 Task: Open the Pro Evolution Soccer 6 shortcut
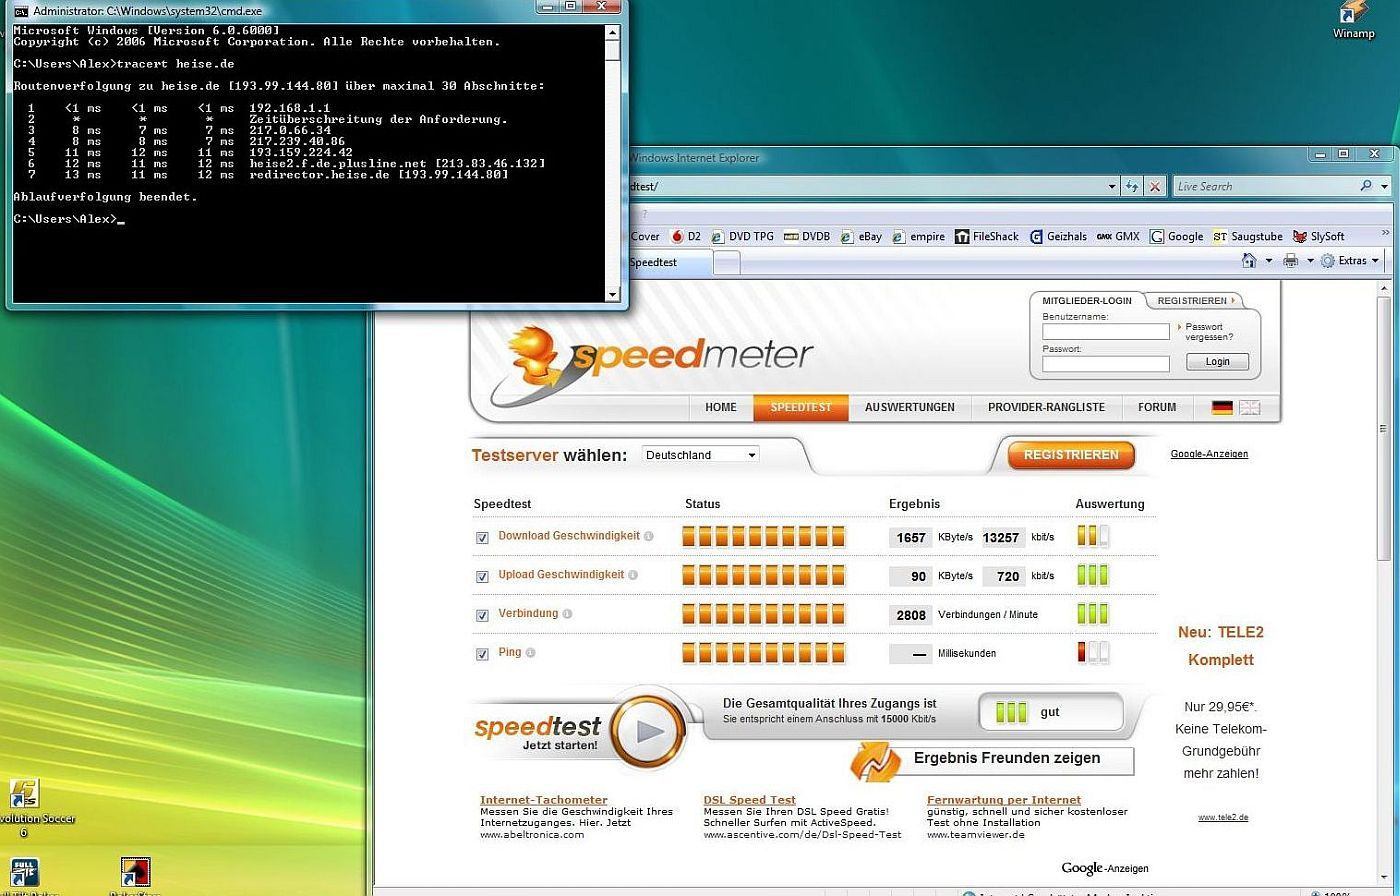click(x=25, y=808)
